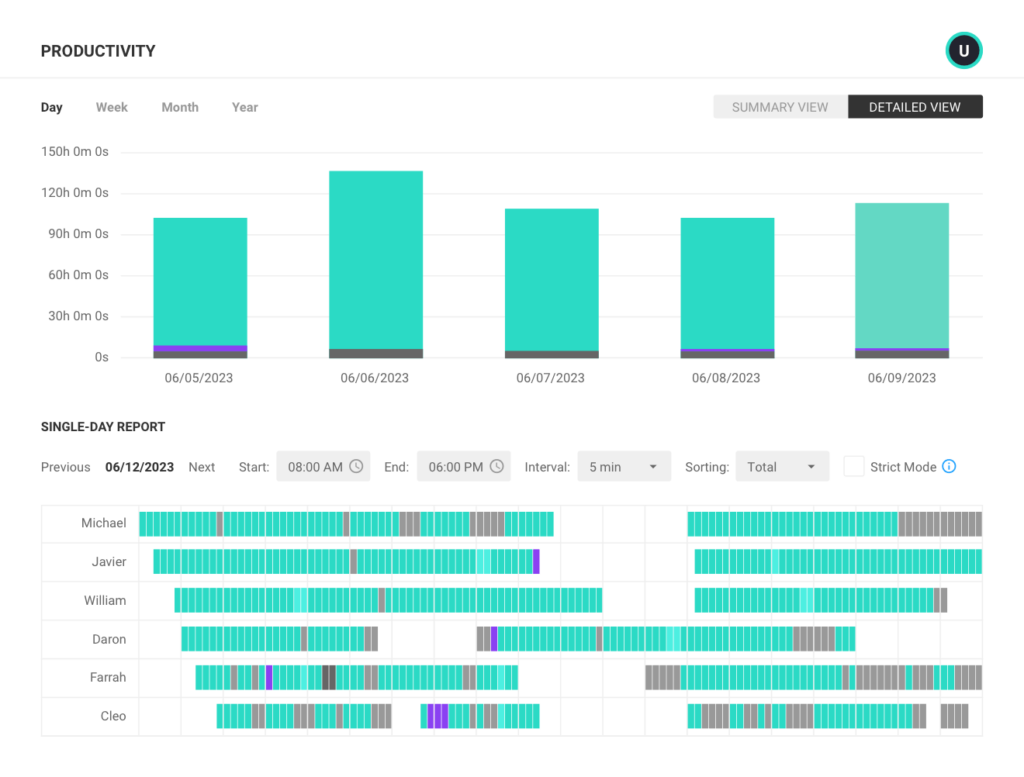The image size is (1024, 777).
Task: Click Next to advance the report date
Action: (x=202, y=466)
